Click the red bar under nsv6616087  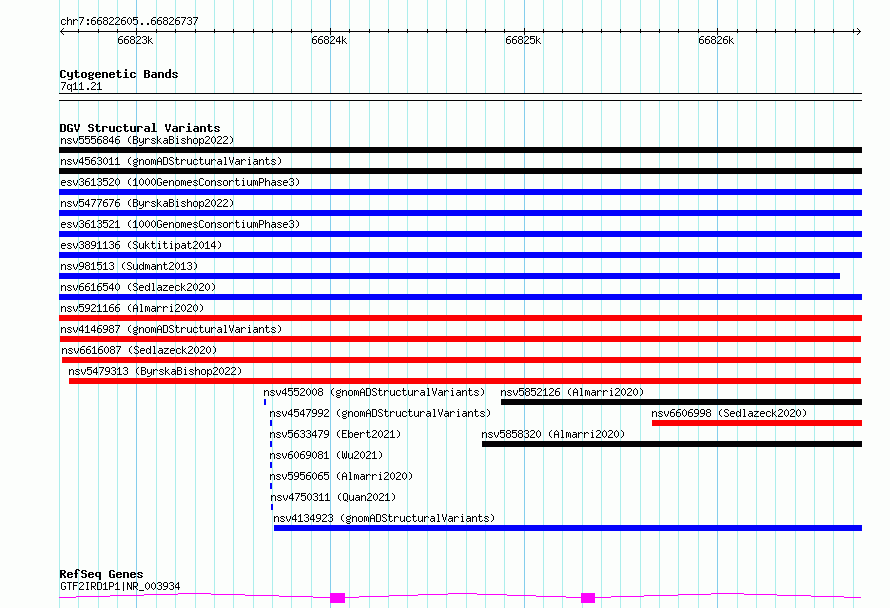[461, 360]
